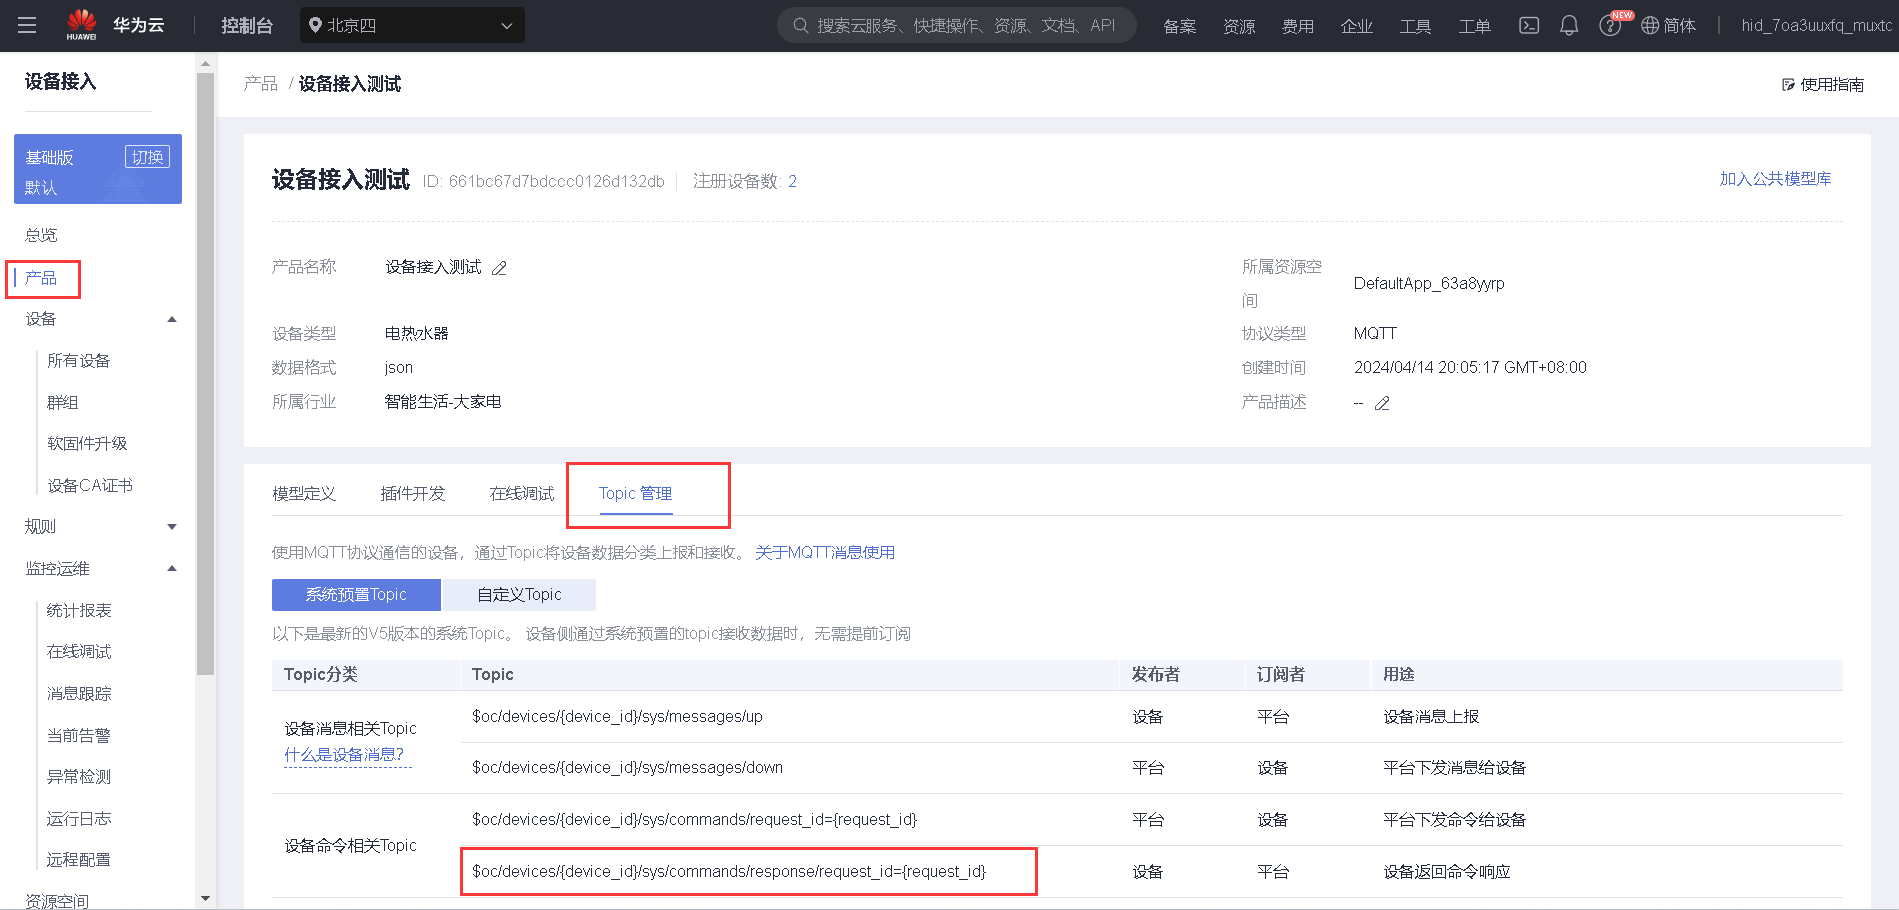Viewport: 1899px width, 910px height.
Task: Click the Huawei Cloud logo
Action: click(115, 25)
